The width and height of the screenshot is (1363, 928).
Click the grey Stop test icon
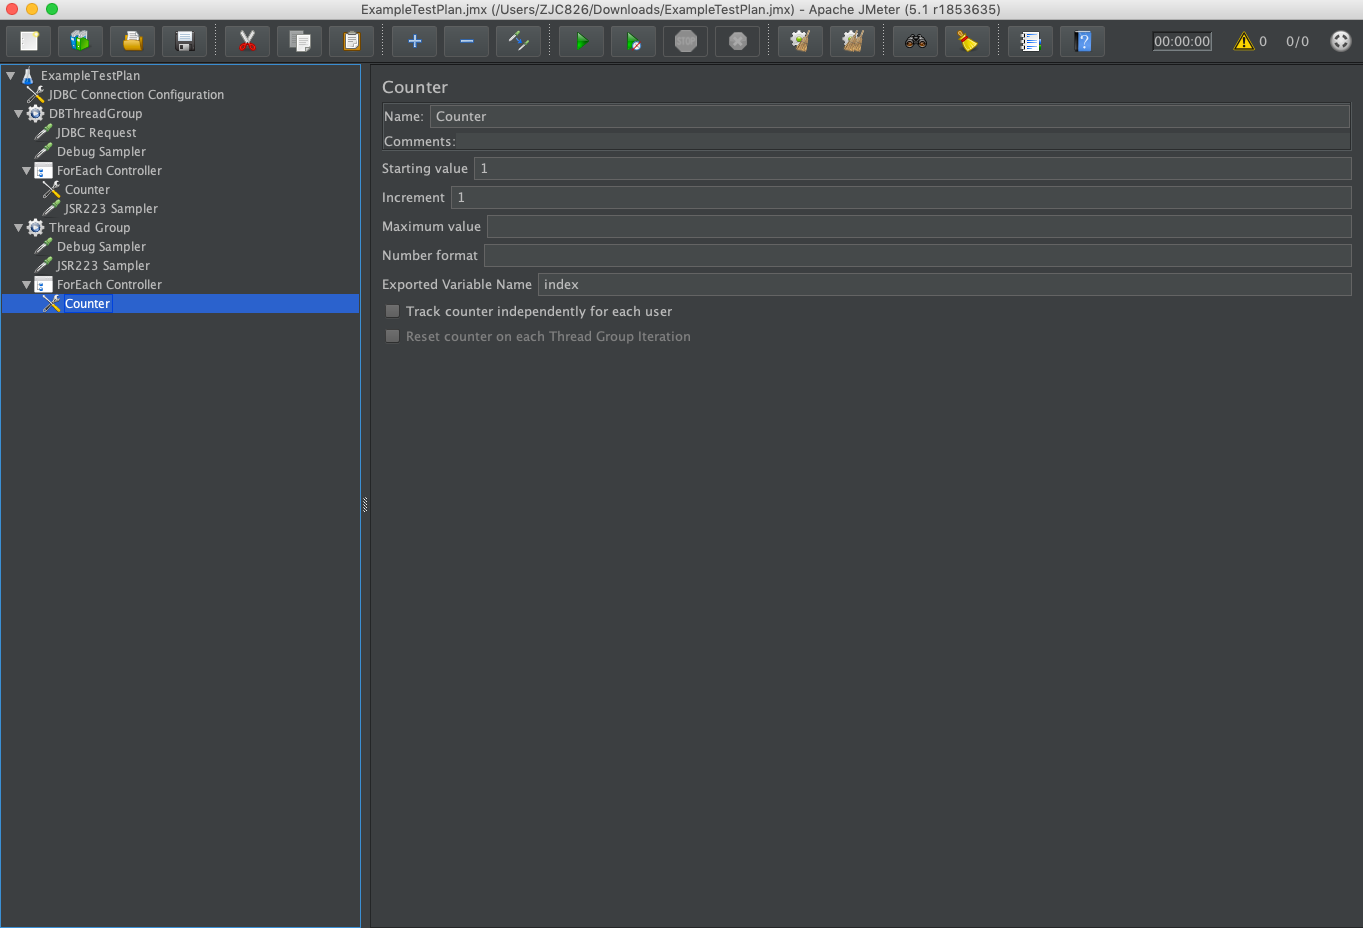[685, 41]
